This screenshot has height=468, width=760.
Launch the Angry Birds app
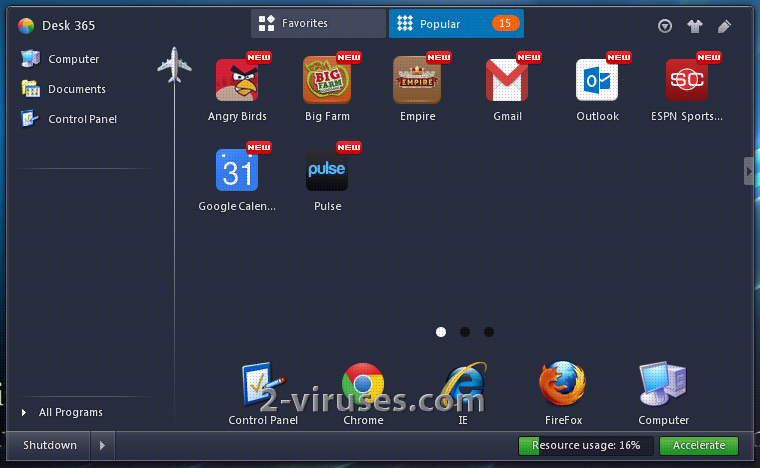tap(237, 80)
